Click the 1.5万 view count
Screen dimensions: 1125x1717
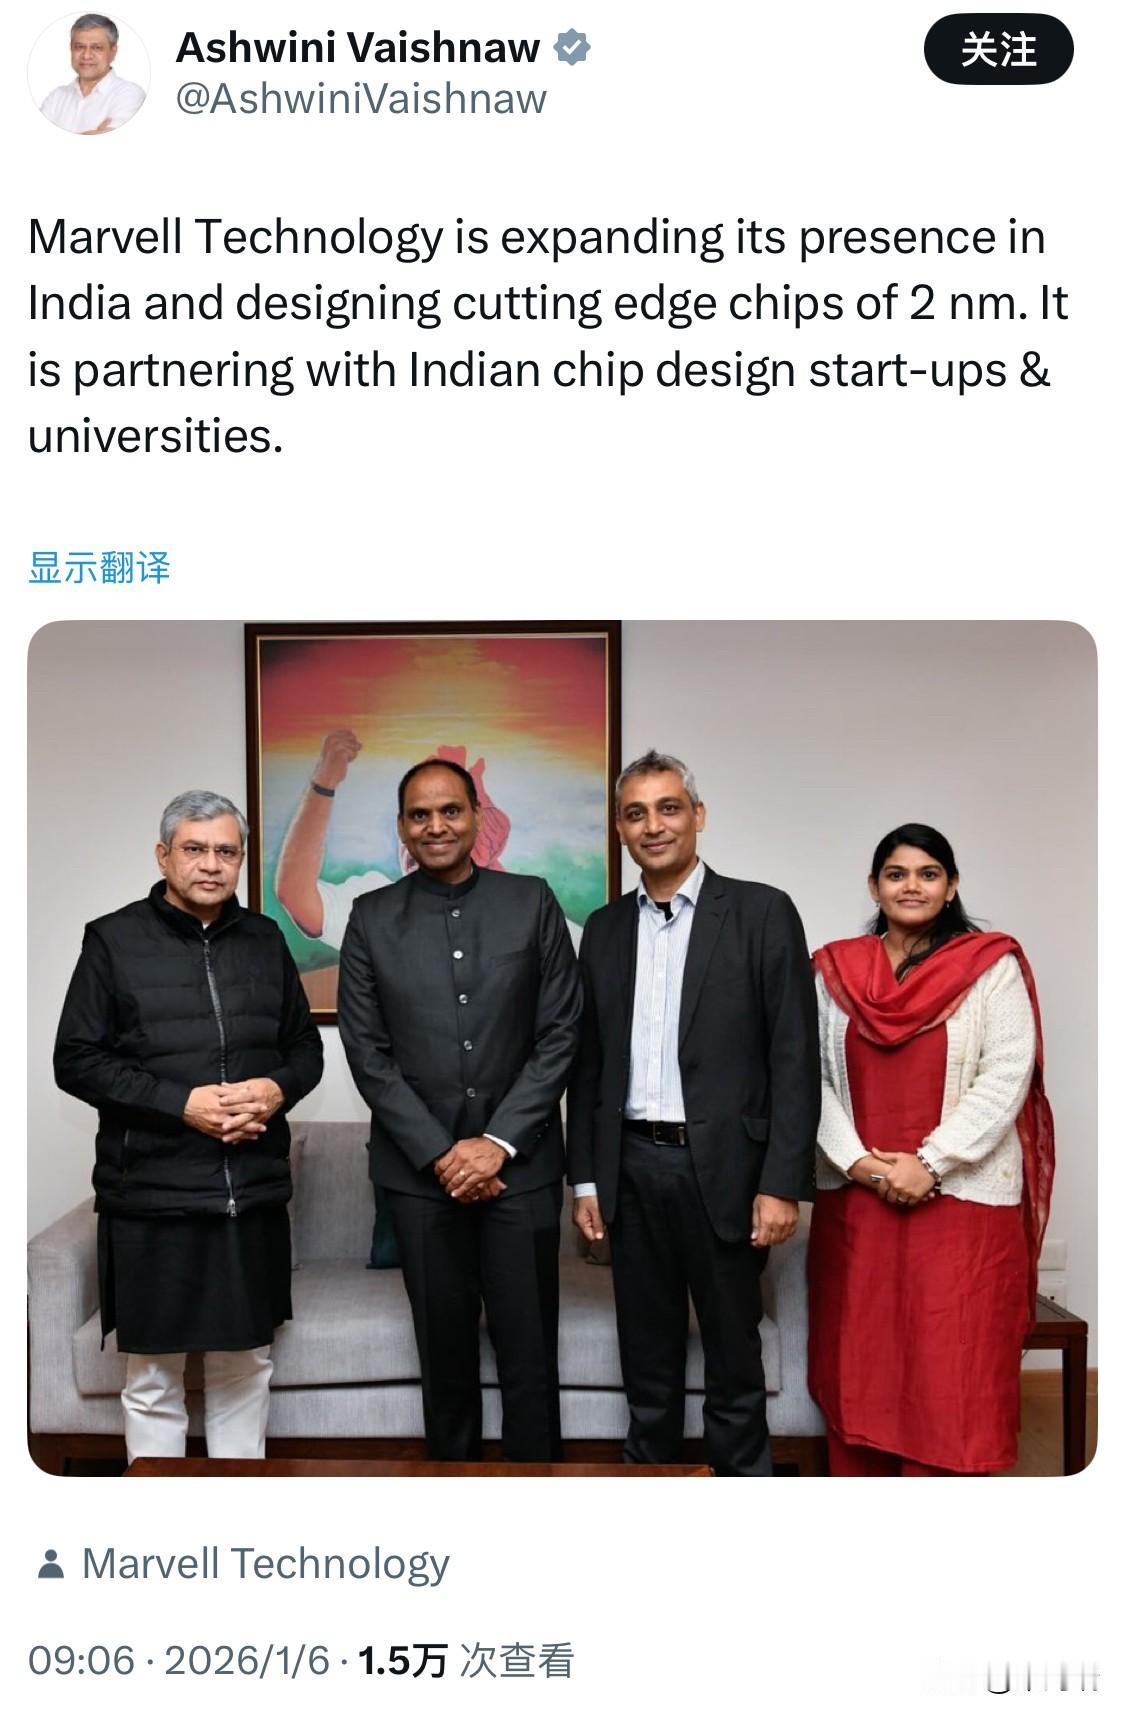(402, 1661)
